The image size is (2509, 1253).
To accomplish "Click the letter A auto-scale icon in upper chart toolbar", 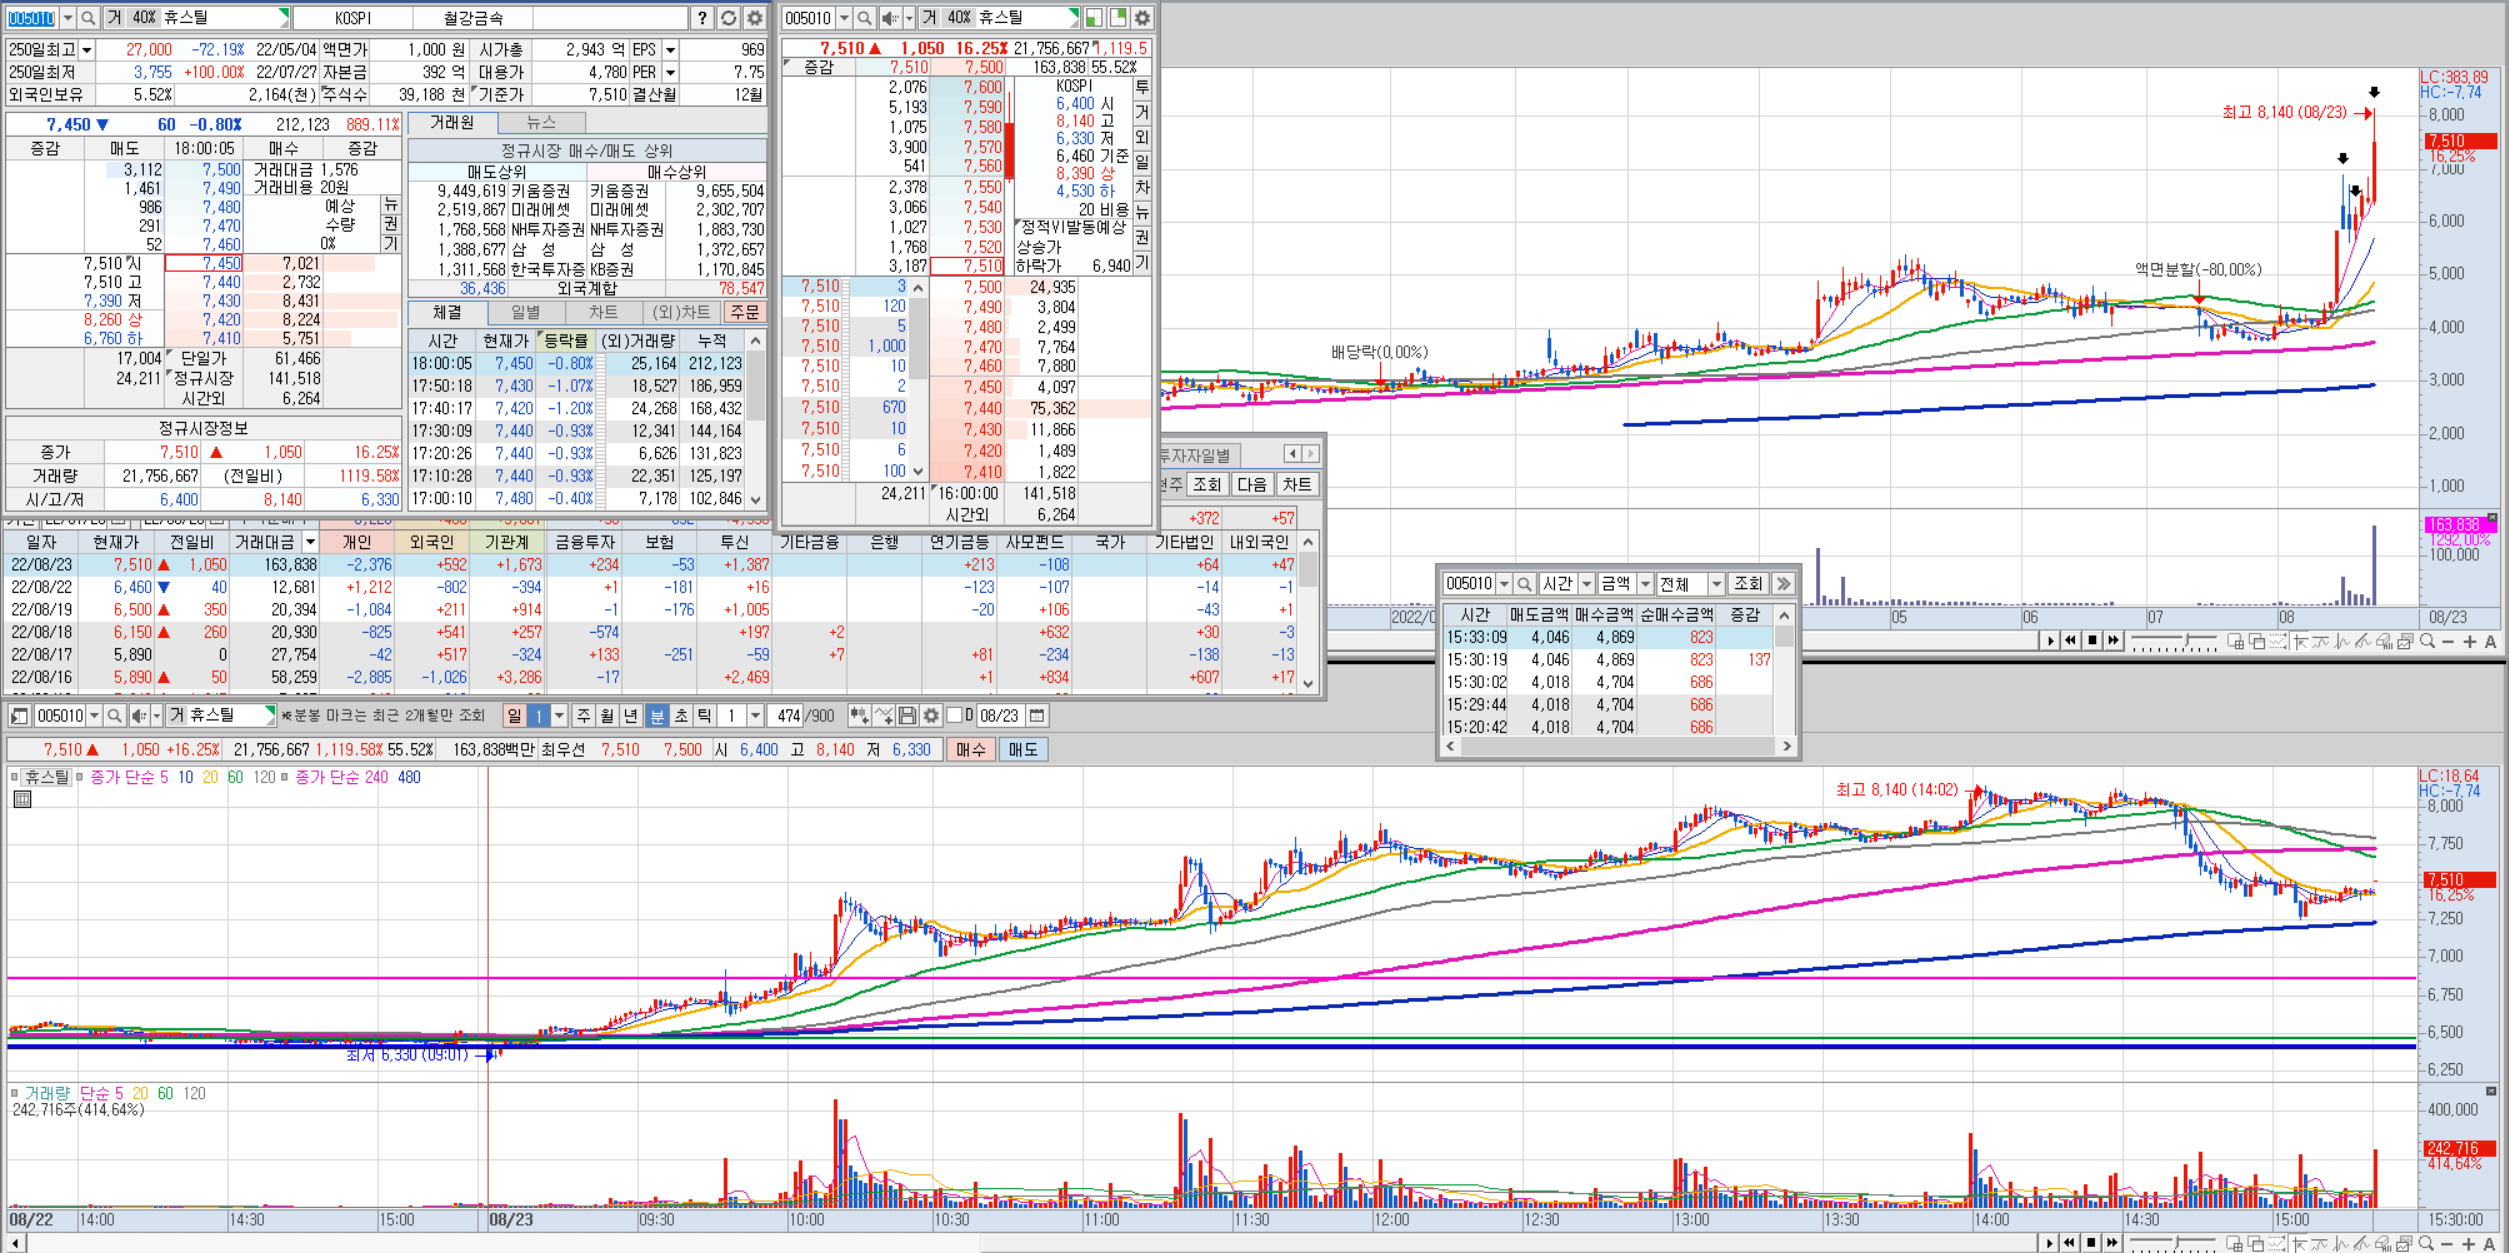I will [2490, 642].
